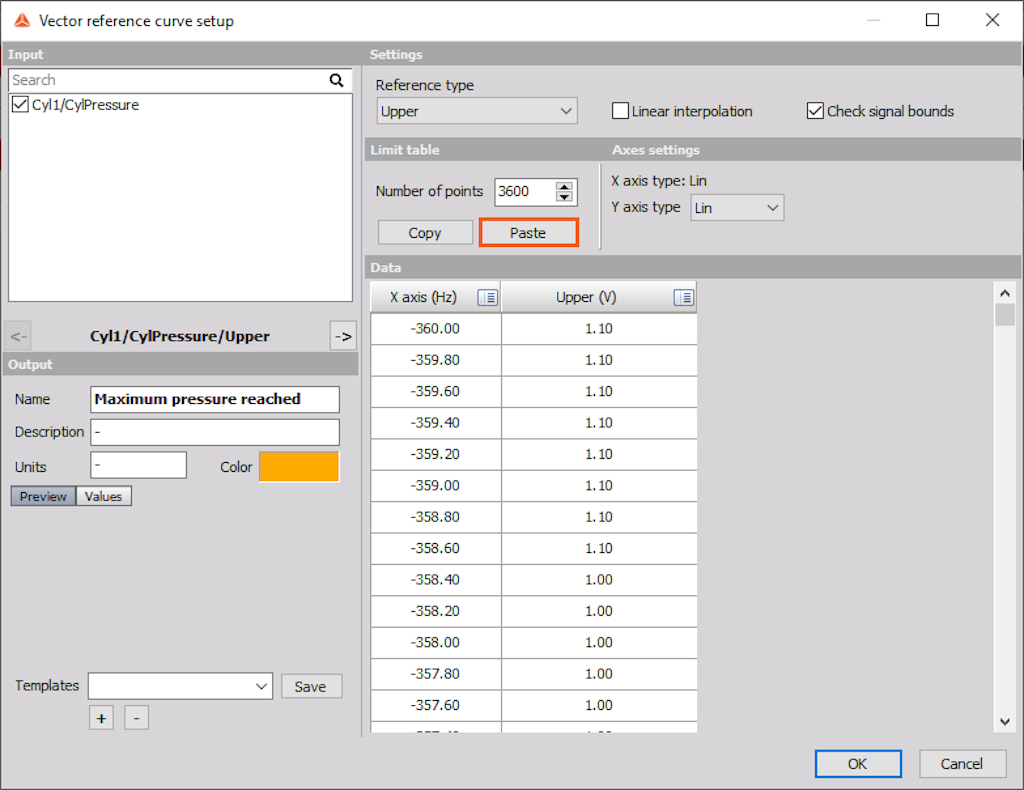Select the -359.20 X axis cell
The height and width of the screenshot is (790, 1024).
click(x=436, y=454)
